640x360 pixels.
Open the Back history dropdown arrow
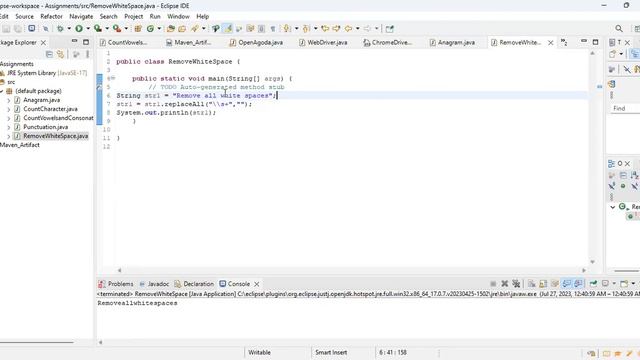click(357, 29)
